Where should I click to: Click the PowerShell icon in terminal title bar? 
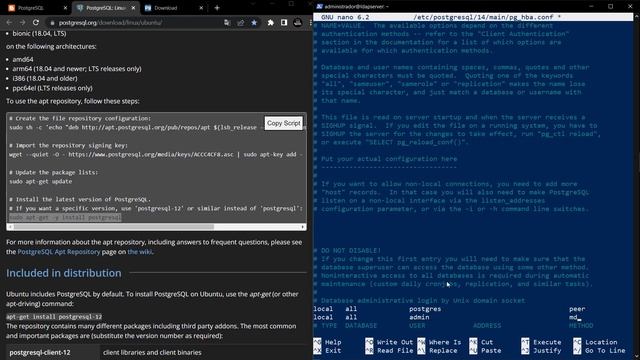tap(320, 6)
